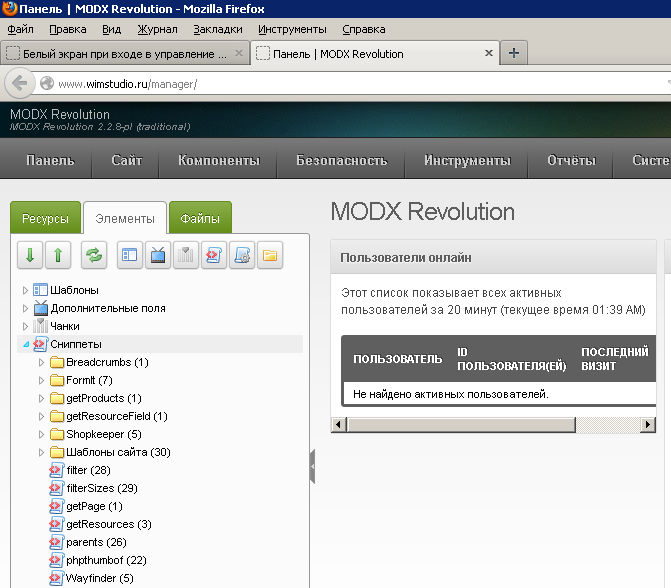
Task: Collapse the Сниппеты tree node
Action: [x=26, y=344]
